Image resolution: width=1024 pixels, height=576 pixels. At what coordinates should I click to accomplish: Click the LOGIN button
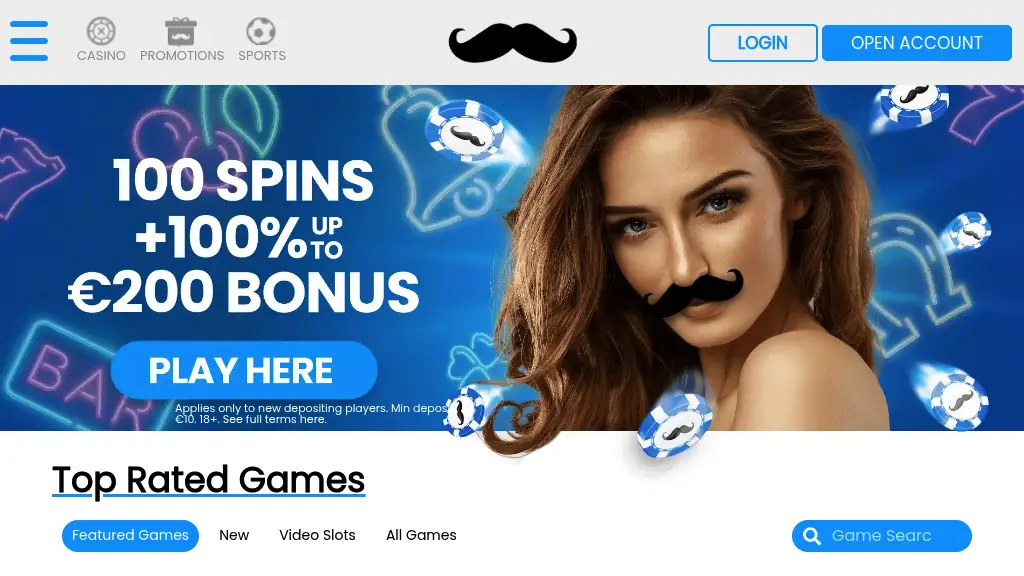(763, 43)
